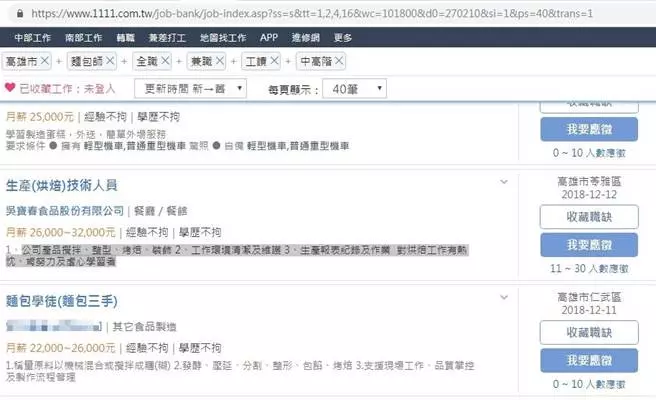This screenshot has width=656, height=400.
Task: Click the 高雄市苓雅區 location text
Action: tap(589, 181)
